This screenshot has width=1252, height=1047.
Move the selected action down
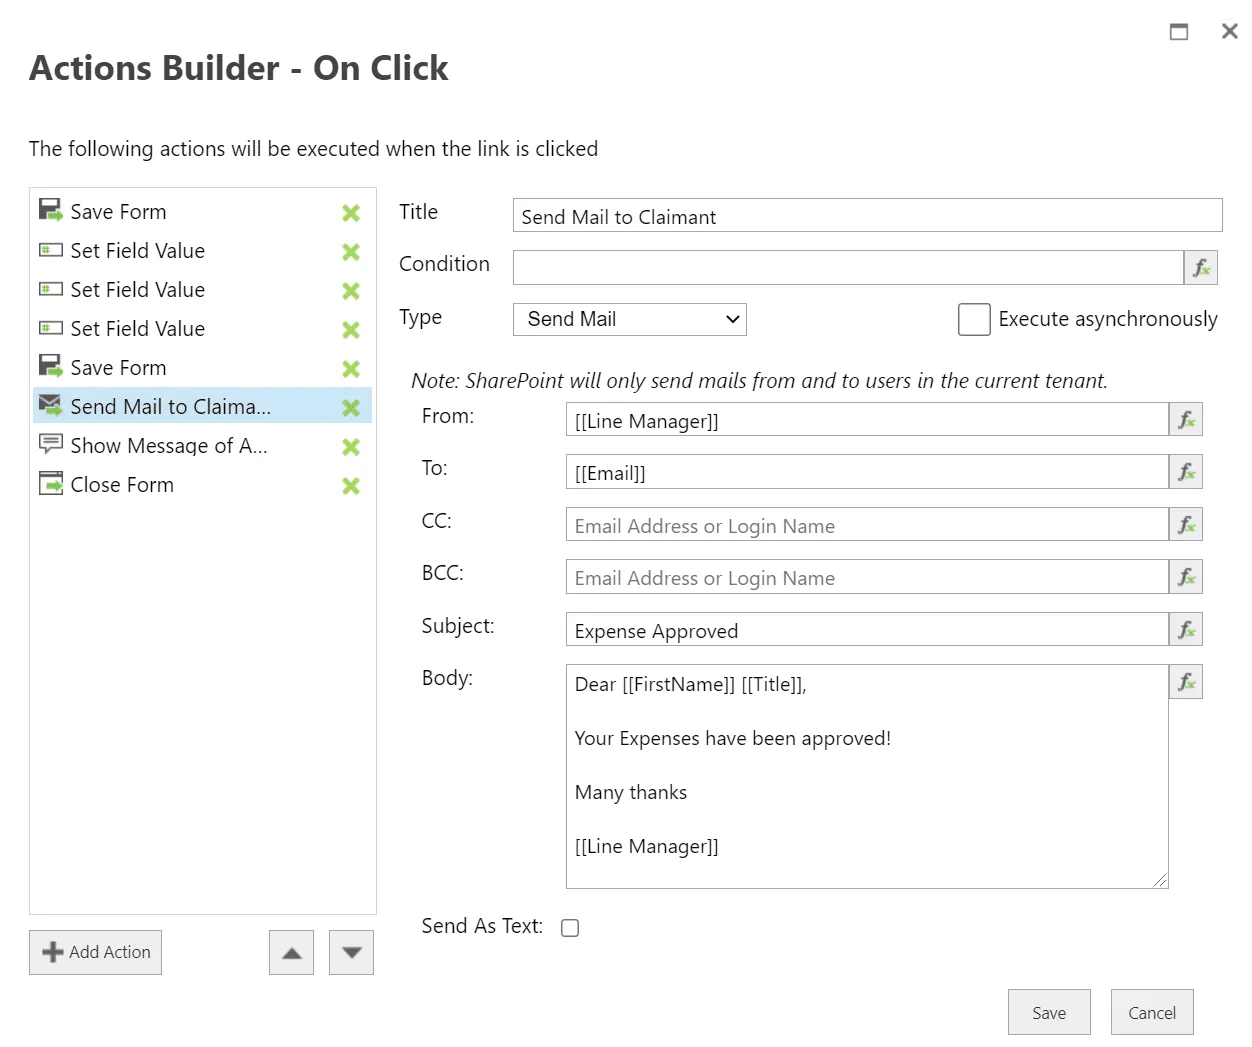click(x=351, y=952)
